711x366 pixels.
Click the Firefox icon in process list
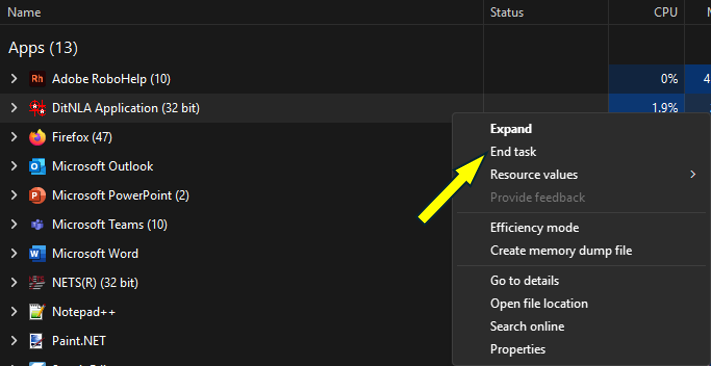(37, 137)
